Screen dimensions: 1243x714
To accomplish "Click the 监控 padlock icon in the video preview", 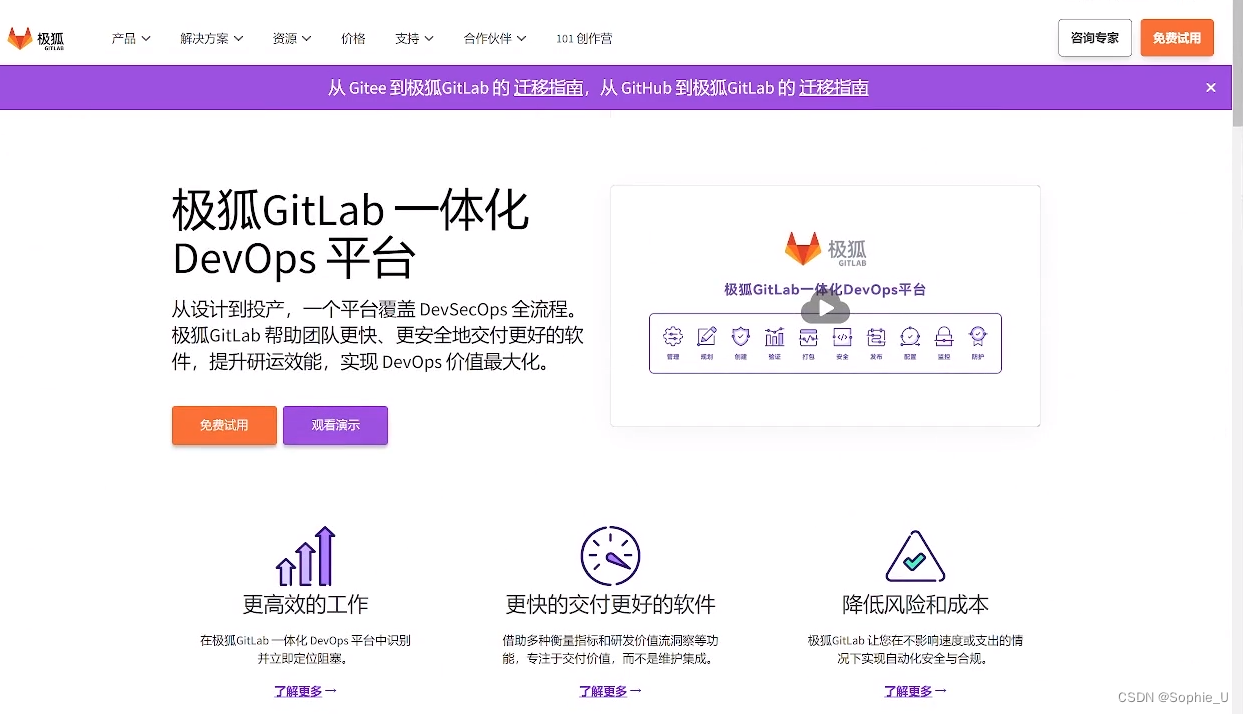I will (944, 337).
